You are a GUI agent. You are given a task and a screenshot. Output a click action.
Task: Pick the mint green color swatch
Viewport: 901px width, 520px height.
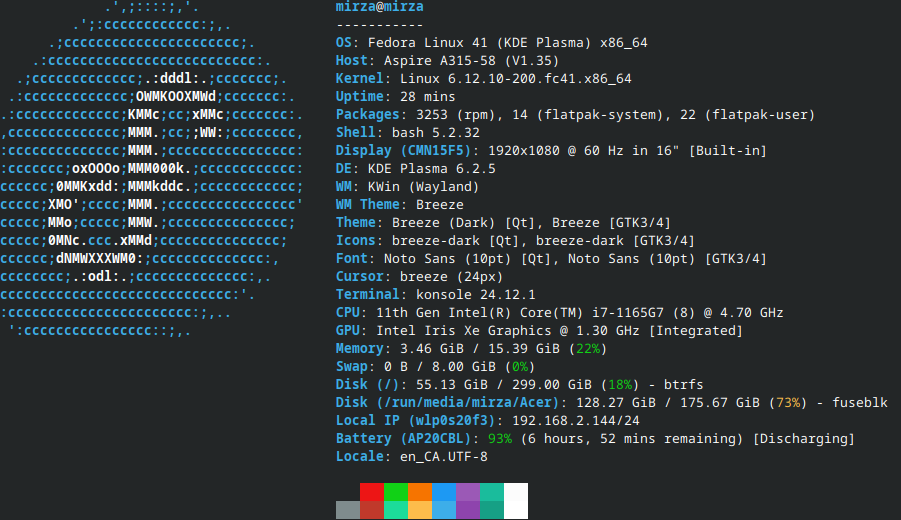coord(396,510)
